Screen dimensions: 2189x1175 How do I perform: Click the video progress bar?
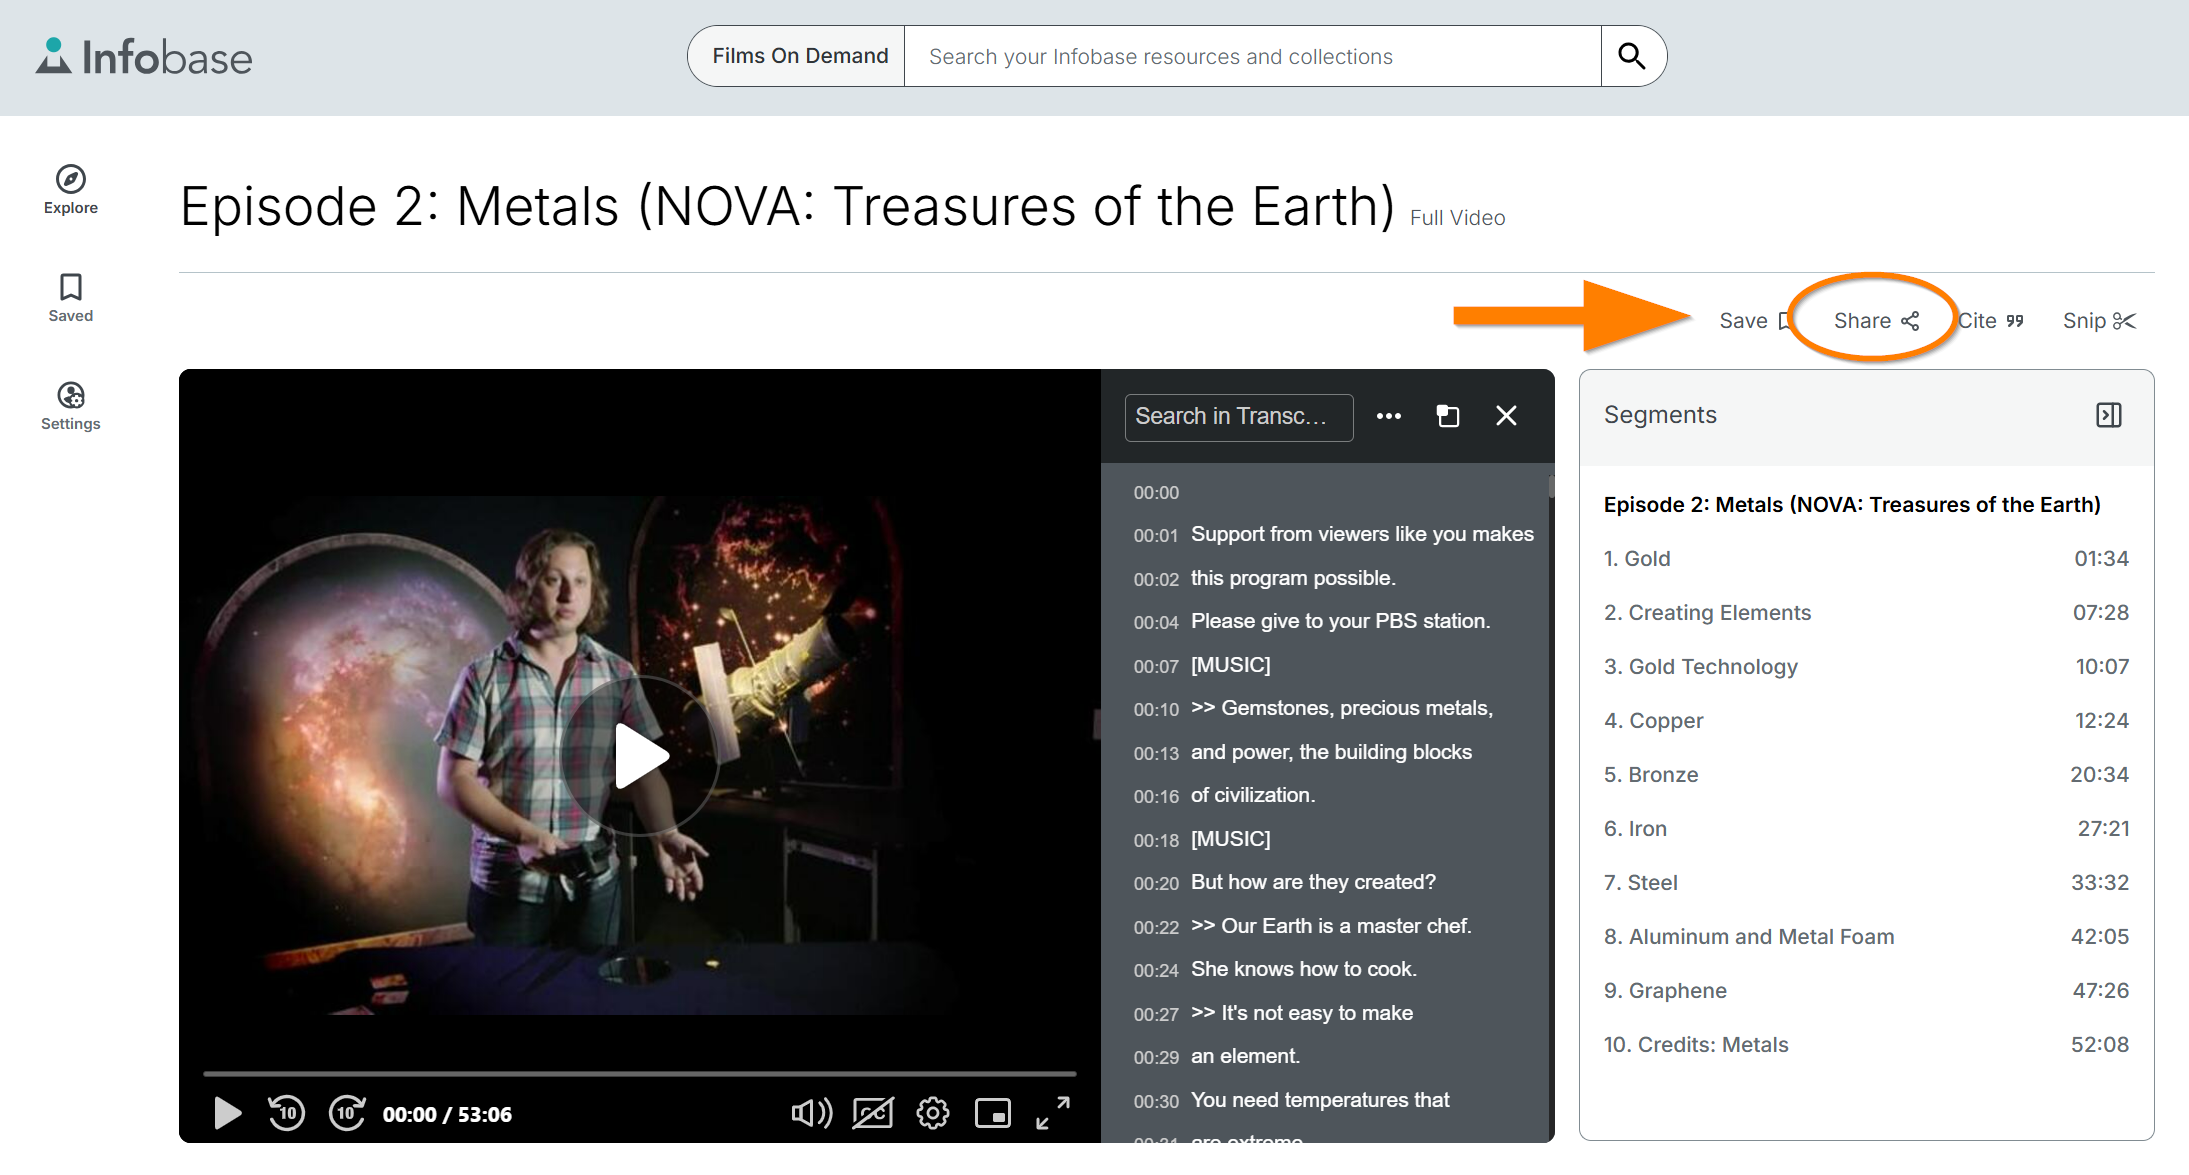pos(640,1074)
